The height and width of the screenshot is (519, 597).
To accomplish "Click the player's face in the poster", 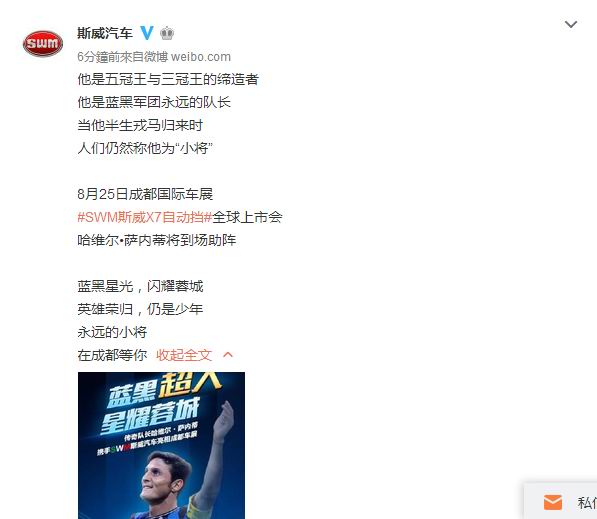I will point(162,478).
